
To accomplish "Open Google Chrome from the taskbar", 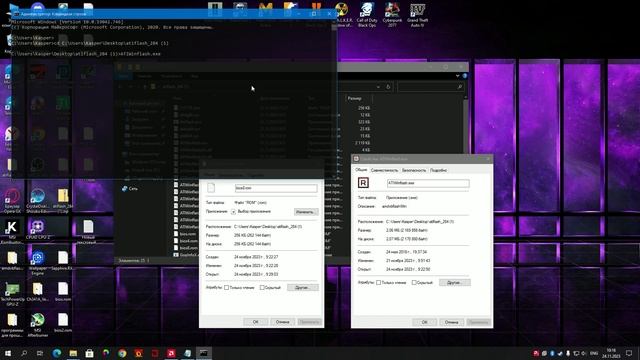I will click(122, 353).
